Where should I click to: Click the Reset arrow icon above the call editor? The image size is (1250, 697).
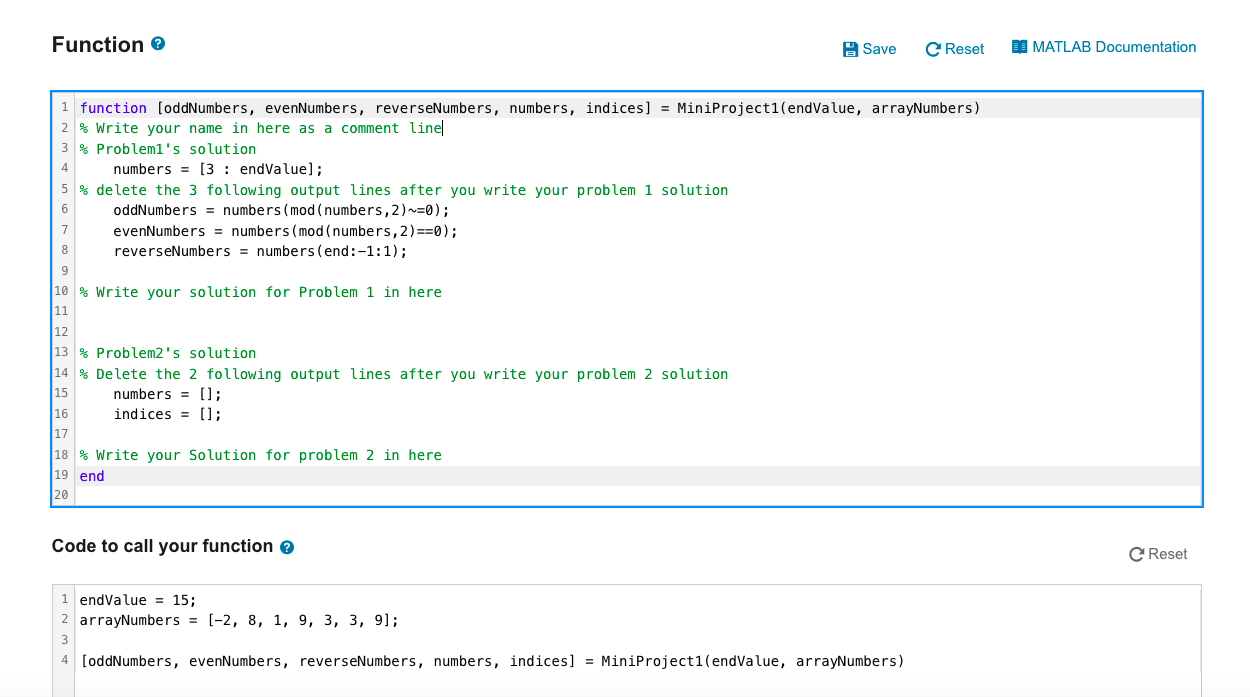tap(1136, 553)
